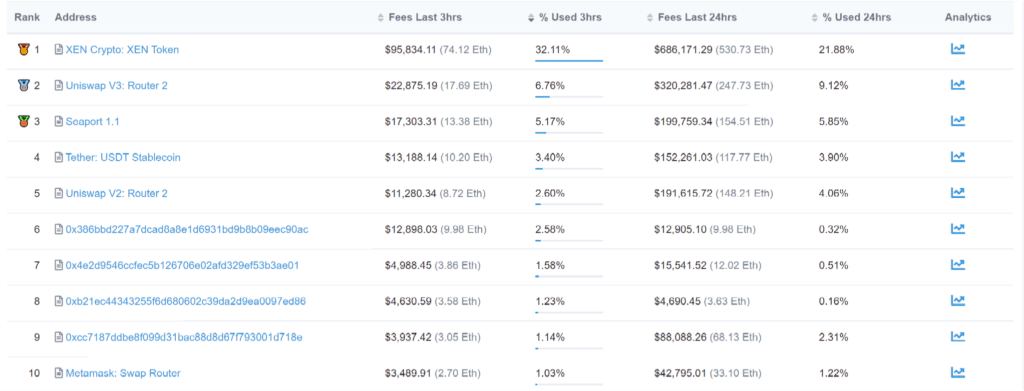Open the Uniswap V2: Router 2 link

coord(116,193)
